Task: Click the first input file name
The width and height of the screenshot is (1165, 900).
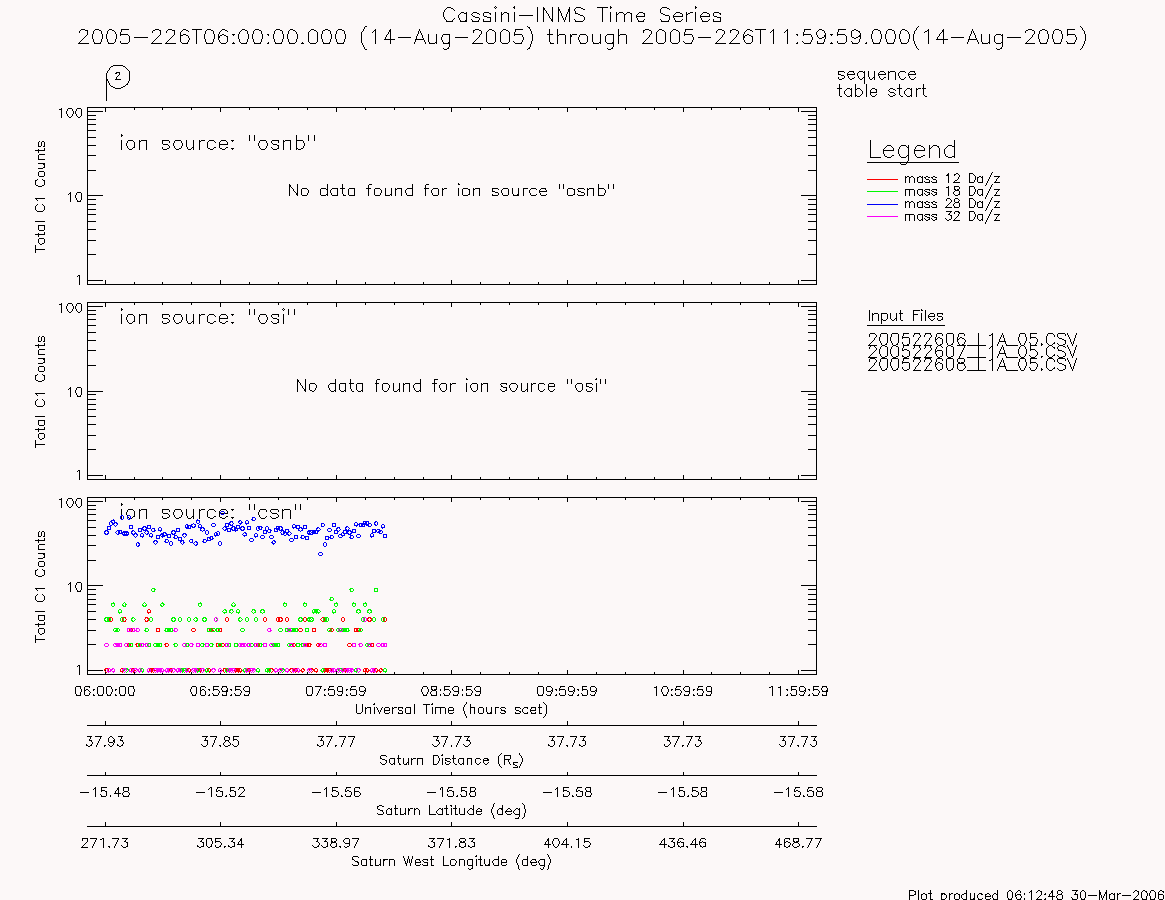Action: click(972, 340)
